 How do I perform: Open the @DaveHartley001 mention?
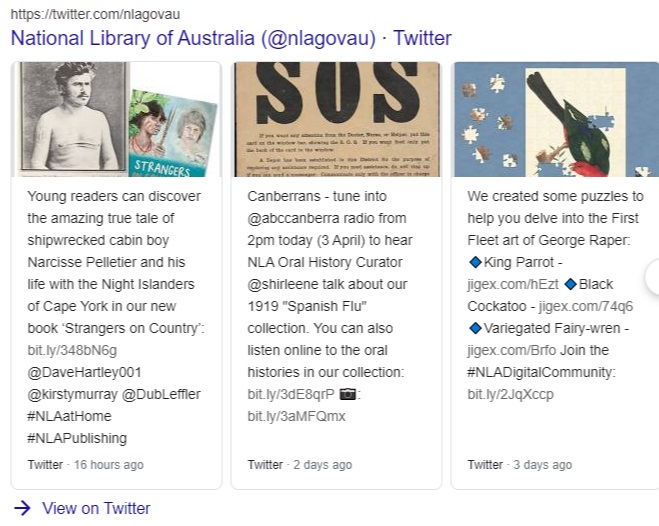tap(85, 372)
